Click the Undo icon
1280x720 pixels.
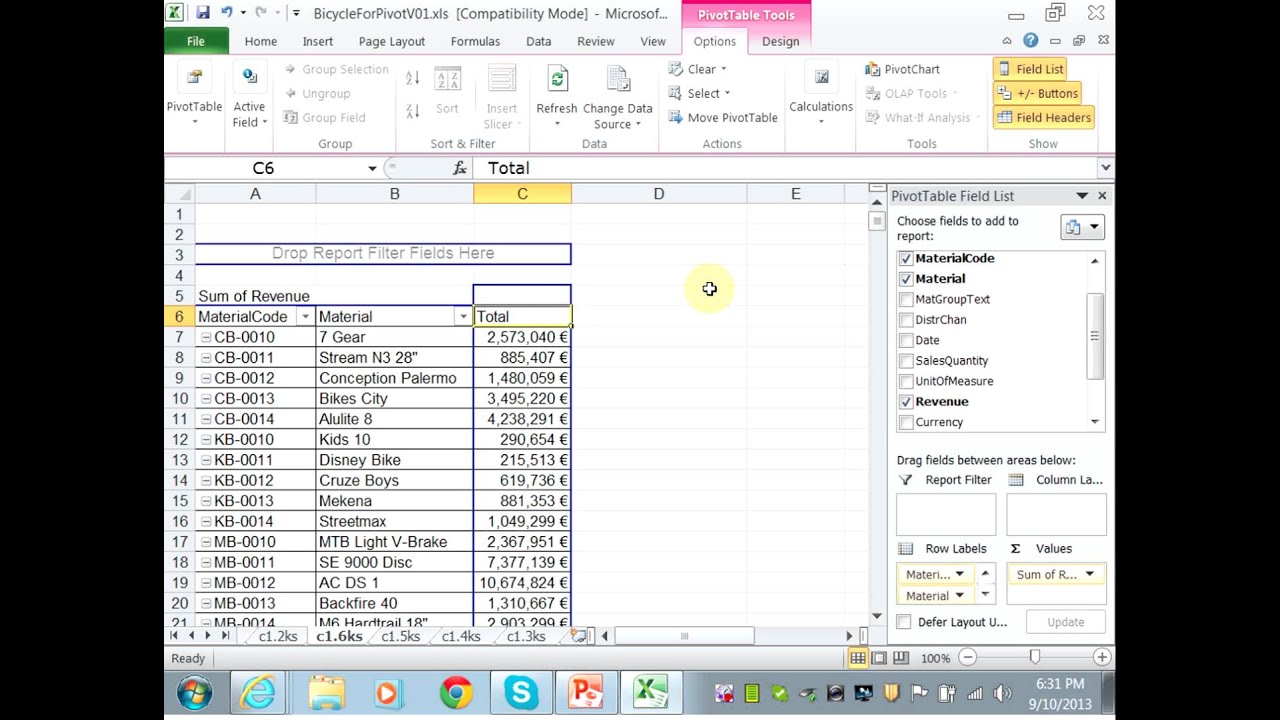pos(227,13)
